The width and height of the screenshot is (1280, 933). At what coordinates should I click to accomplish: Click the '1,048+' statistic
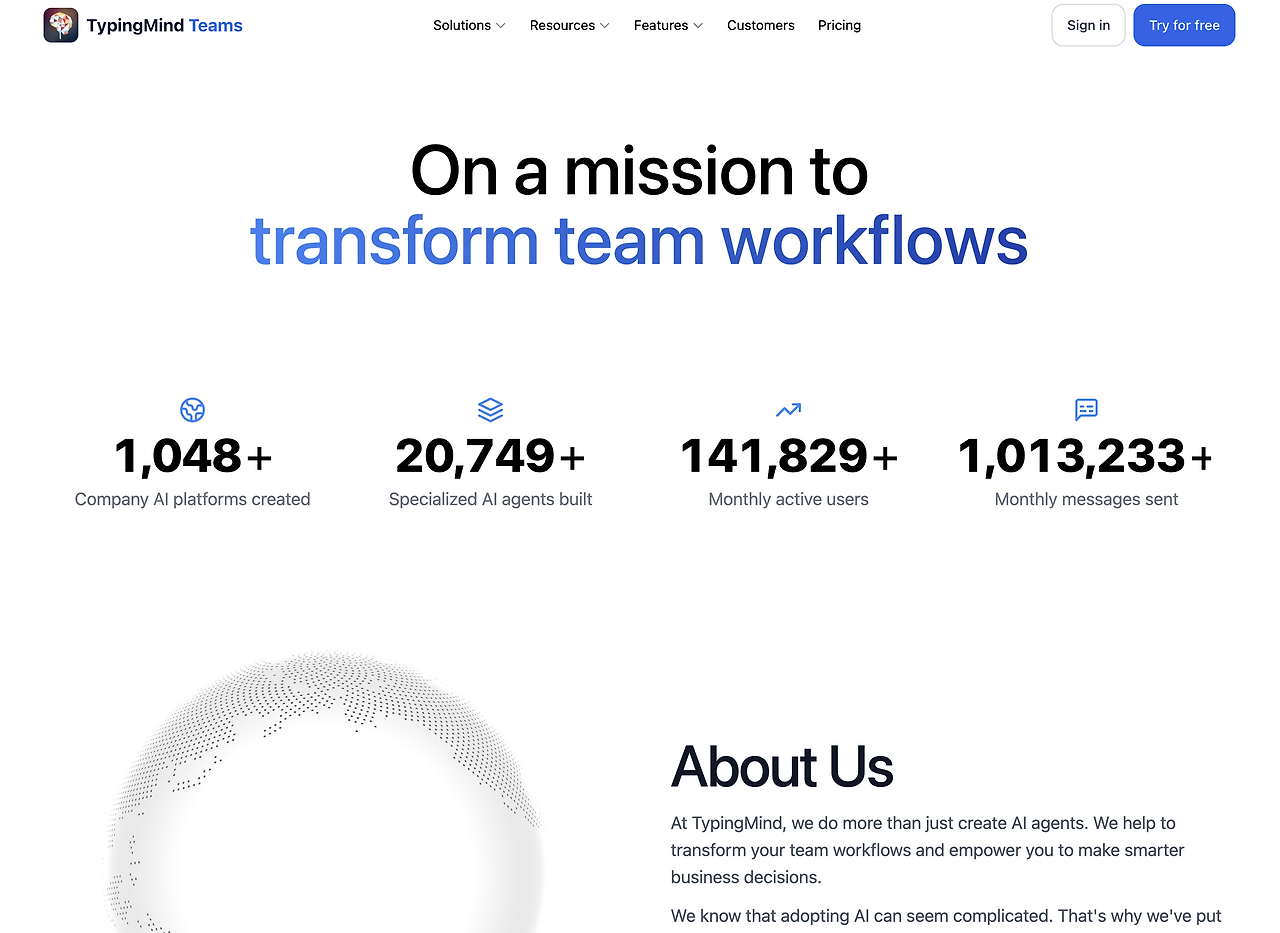pyautogui.click(x=193, y=456)
